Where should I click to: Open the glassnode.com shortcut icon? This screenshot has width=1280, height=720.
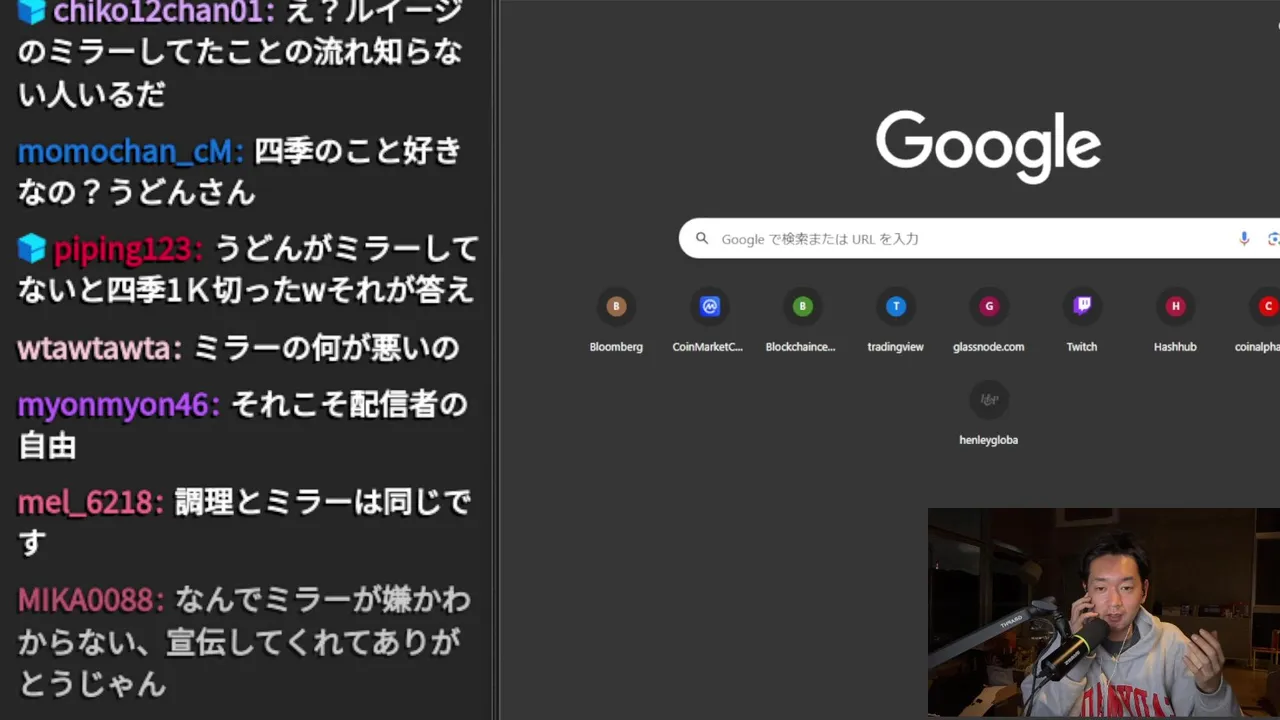coord(989,306)
